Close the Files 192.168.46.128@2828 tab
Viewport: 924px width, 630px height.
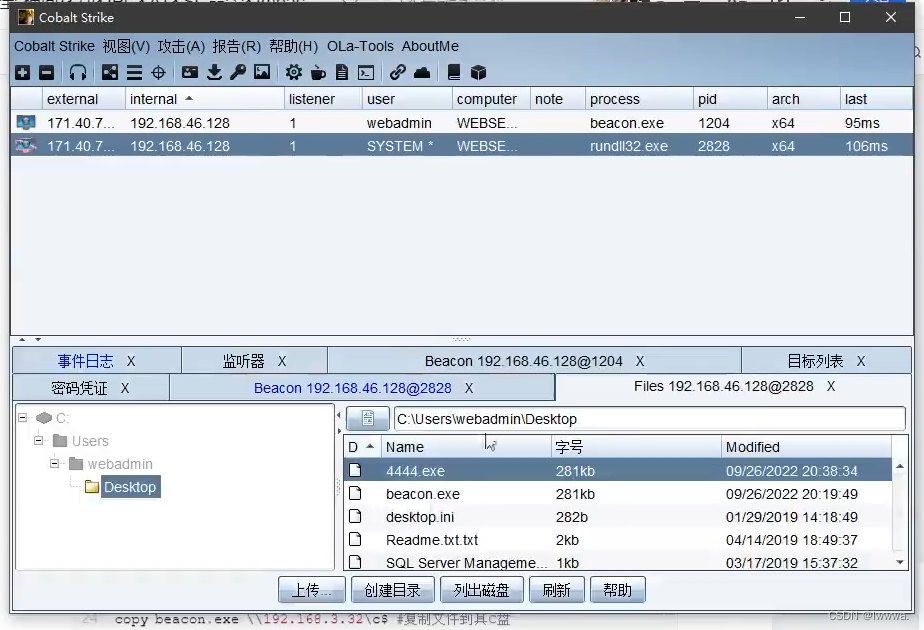(831, 386)
